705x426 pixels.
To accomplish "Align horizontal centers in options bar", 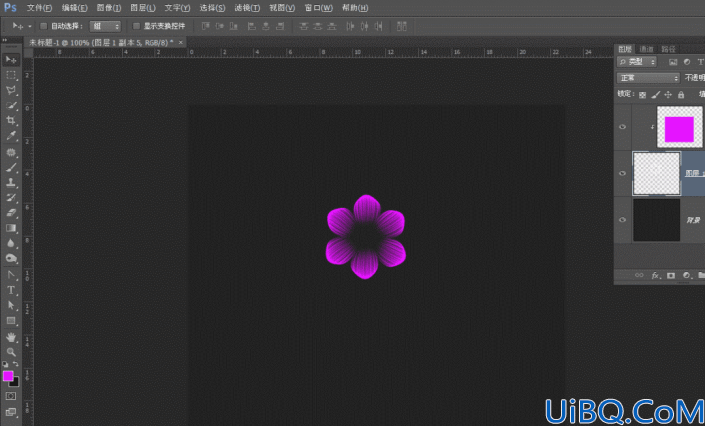I will 266,26.
